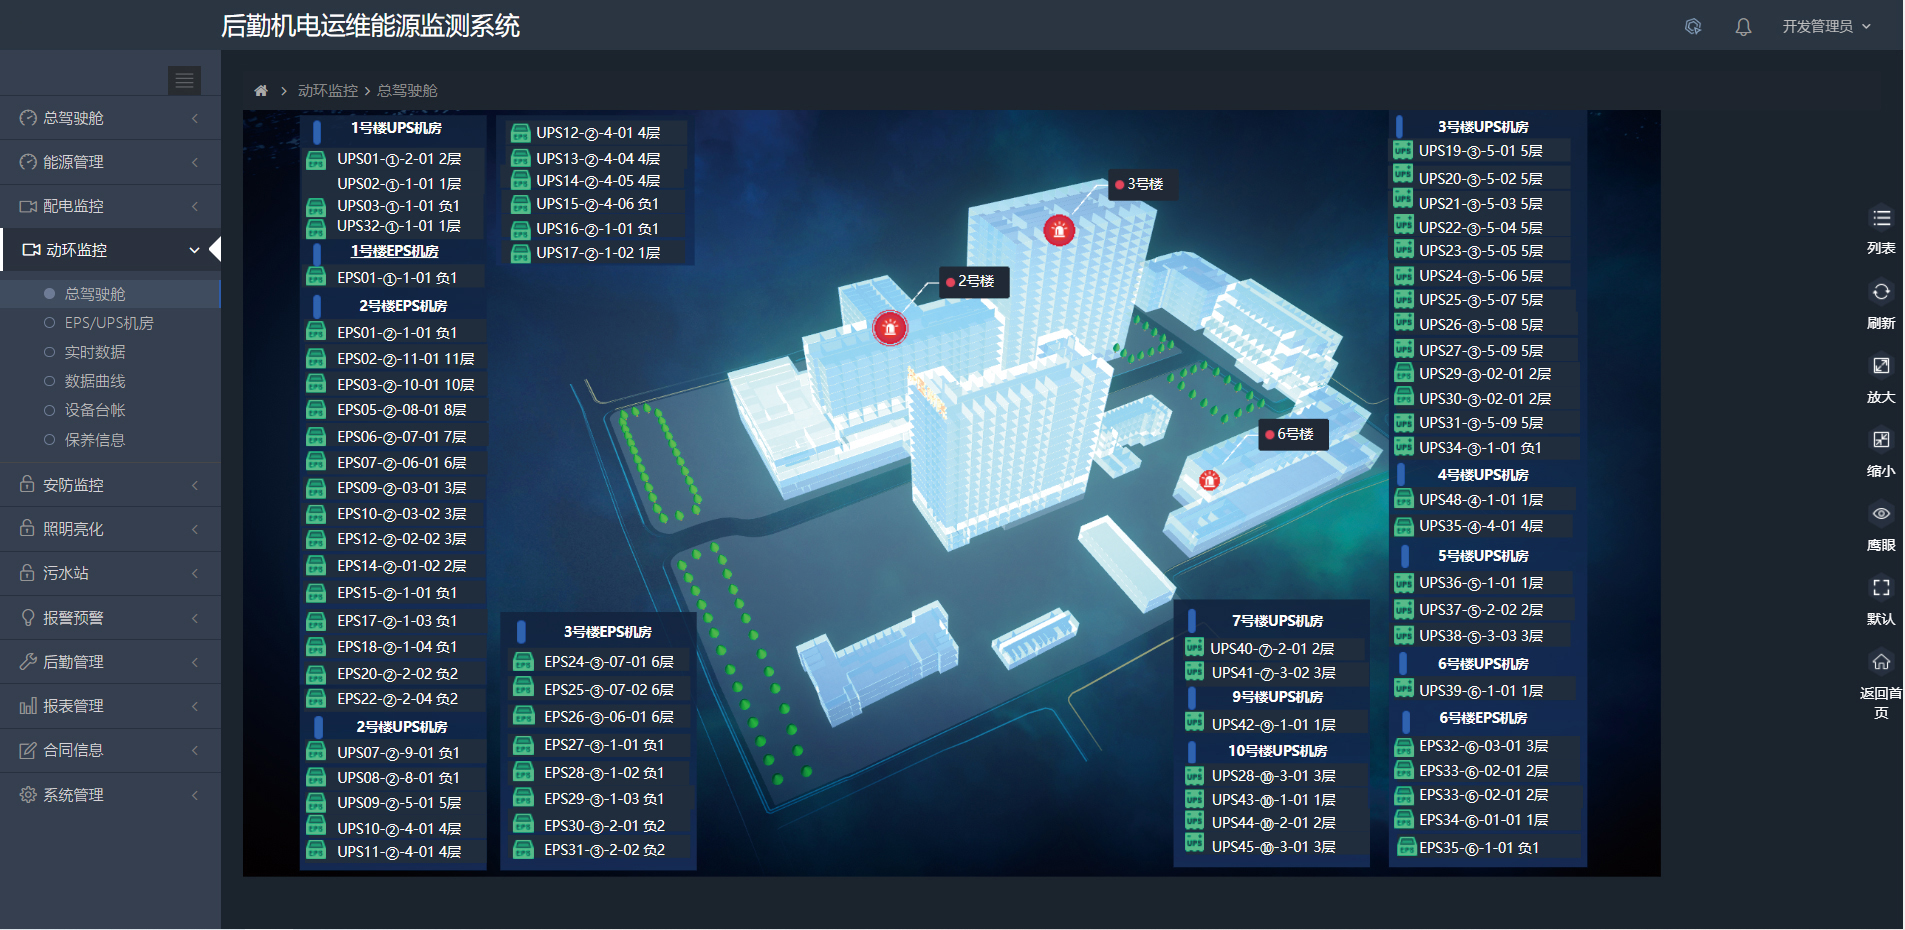Click the 返回首页 home icon

point(1881,662)
